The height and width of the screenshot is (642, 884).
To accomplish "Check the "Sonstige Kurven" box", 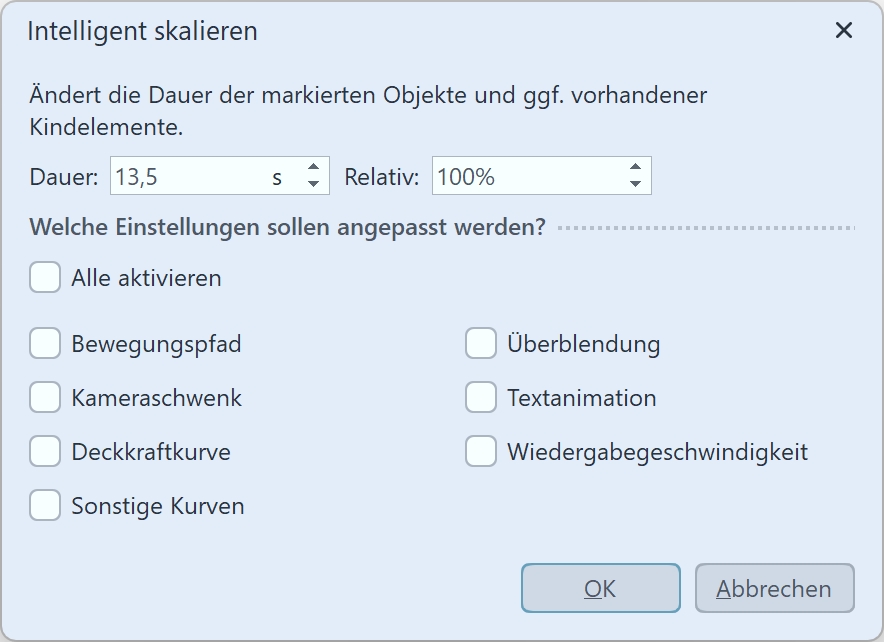I will tap(45, 505).
